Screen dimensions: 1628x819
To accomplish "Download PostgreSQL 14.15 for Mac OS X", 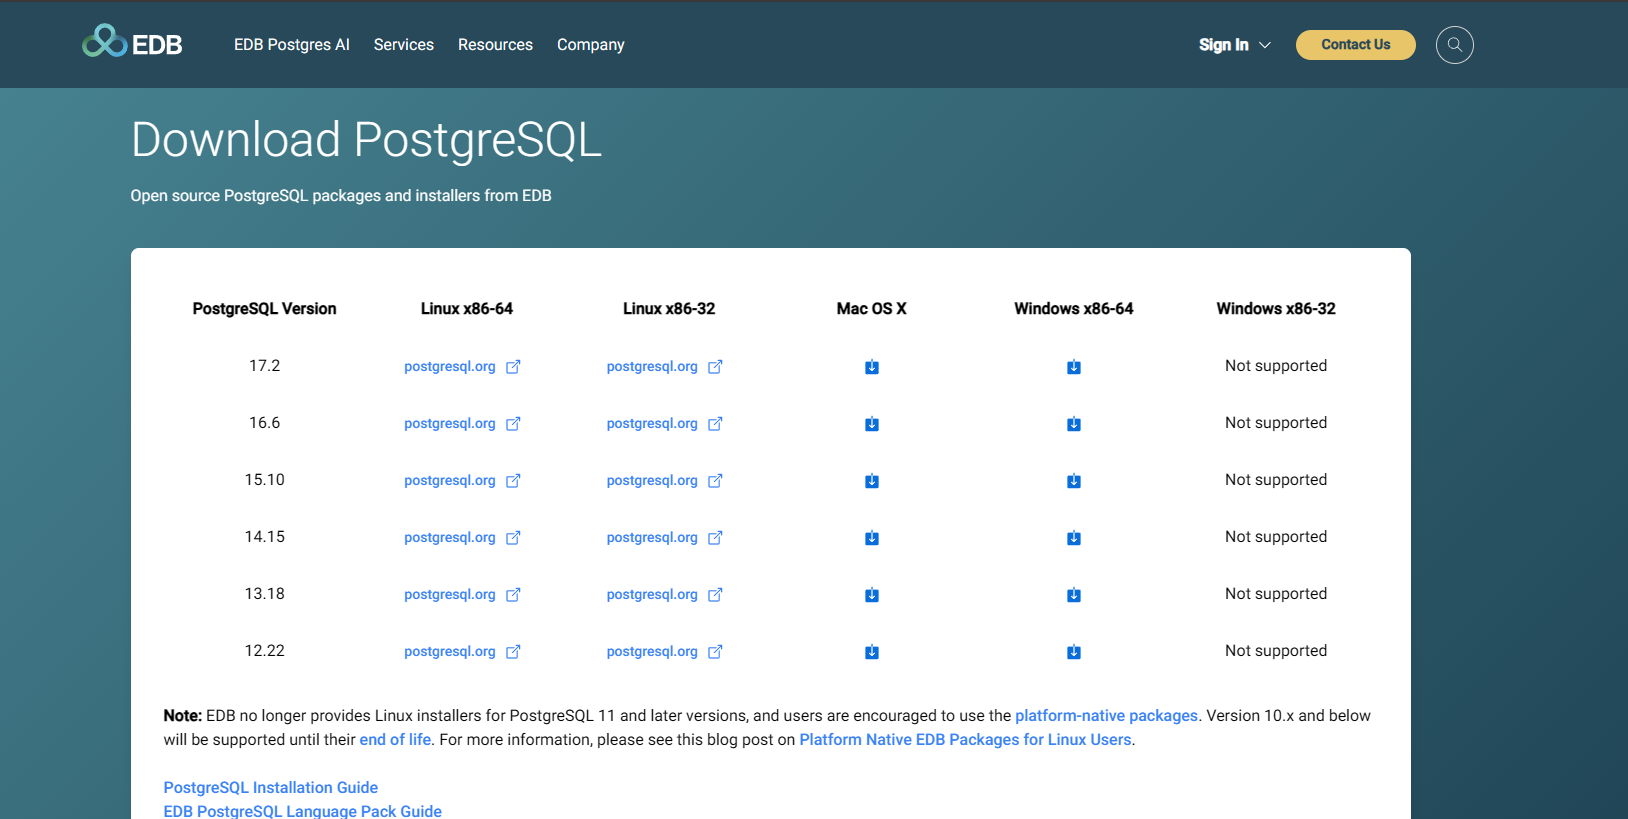I will 872,538.
